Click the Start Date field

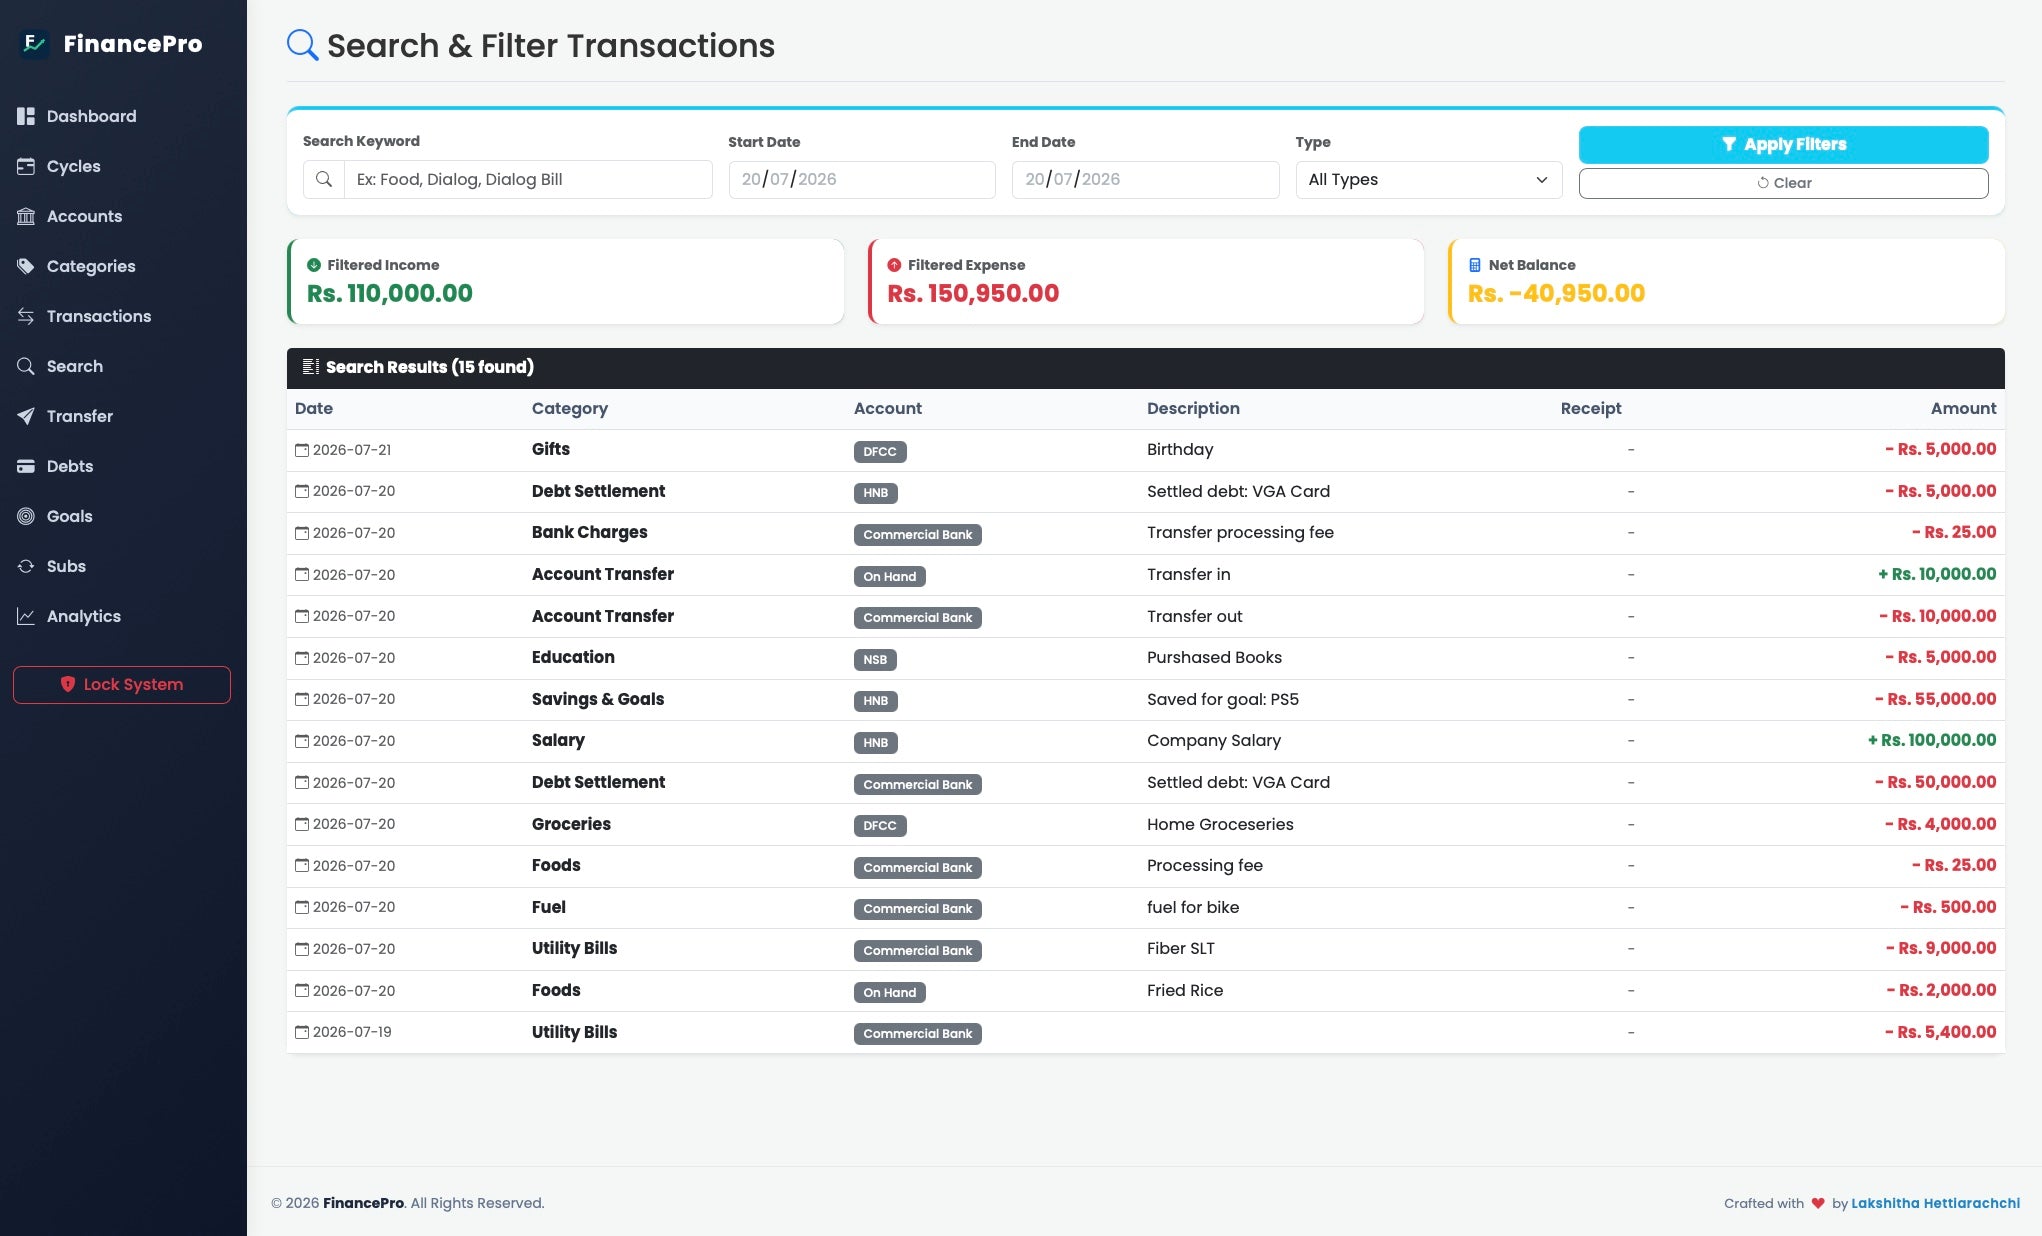(x=862, y=180)
